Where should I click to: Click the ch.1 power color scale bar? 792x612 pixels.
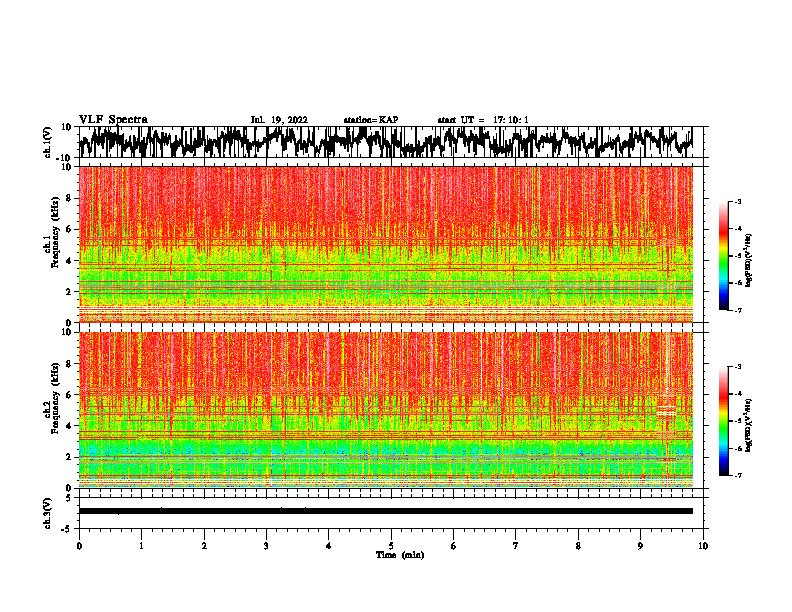pos(723,256)
